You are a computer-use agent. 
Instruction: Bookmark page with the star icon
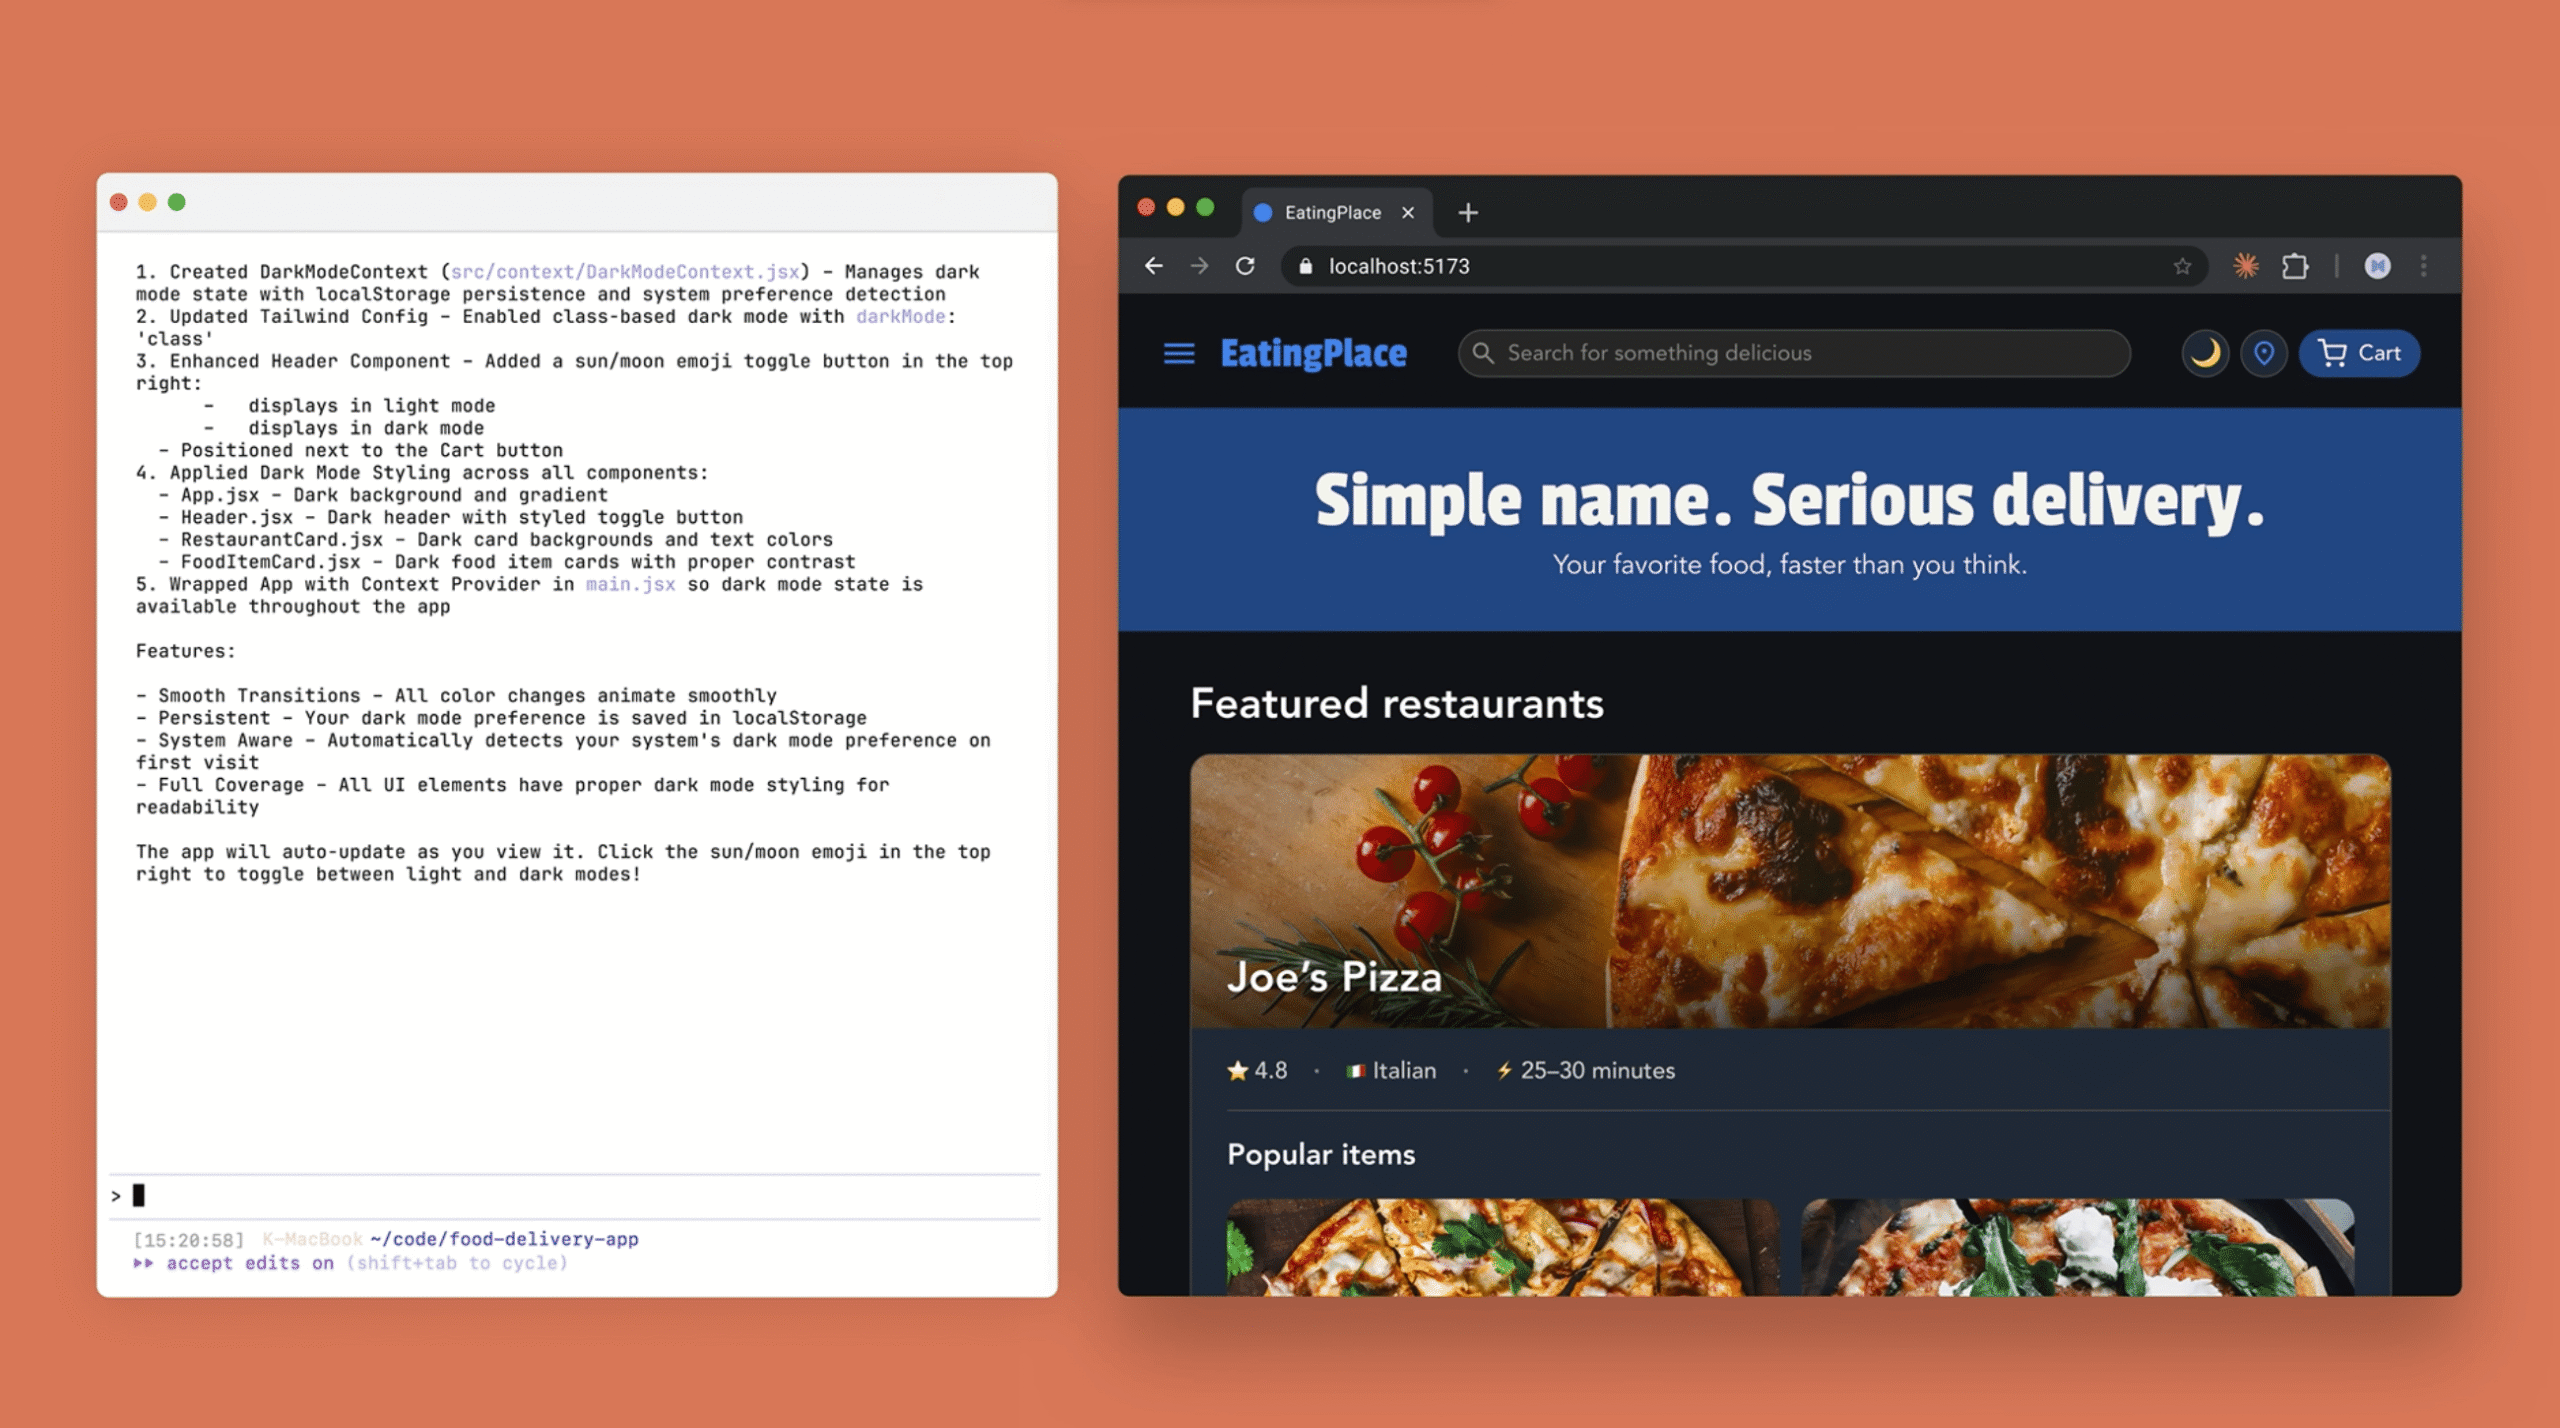(2182, 266)
